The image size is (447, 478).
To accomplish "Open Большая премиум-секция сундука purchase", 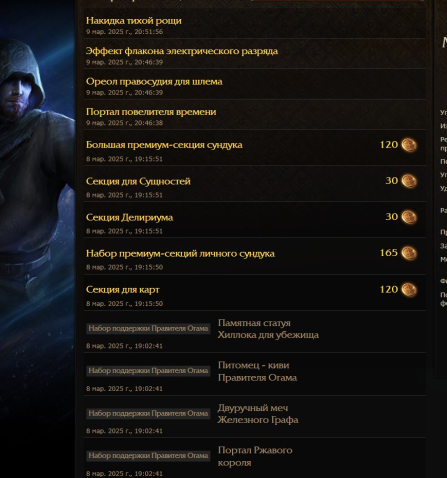I will 164,145.
